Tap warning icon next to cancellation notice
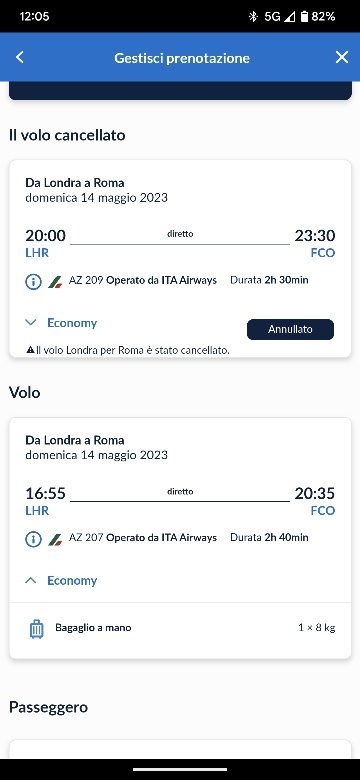The height and width of the screenshot is (780, 360). tap(30, 351)
